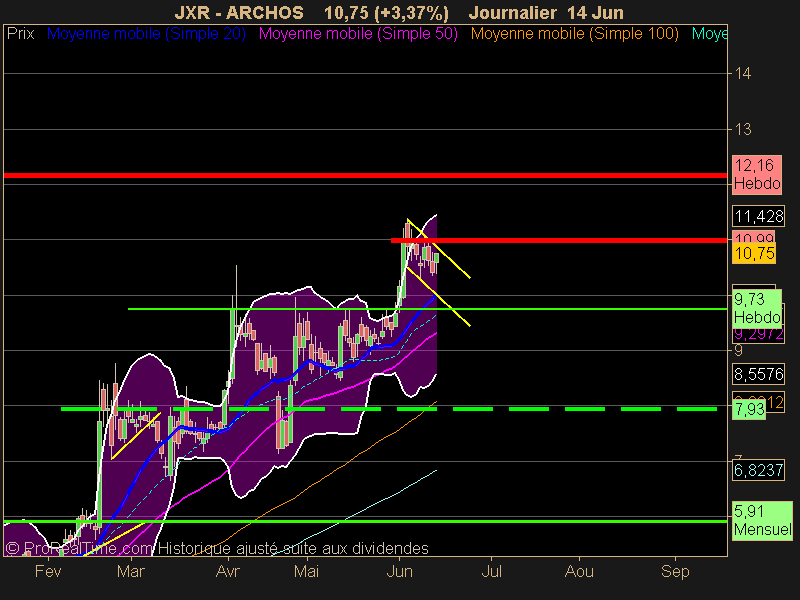Viewport: 800px width, 600px height.
Task: Select the green 5,91 monthly support line
Action: (x=365, y=521)
